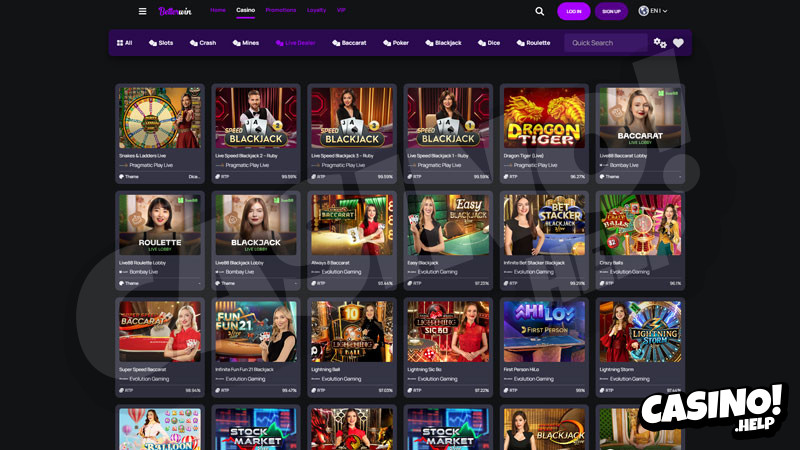Open the Lightning Ball thumbnail
The height and width of the screenshot is (450, 800).
point(352,332)
